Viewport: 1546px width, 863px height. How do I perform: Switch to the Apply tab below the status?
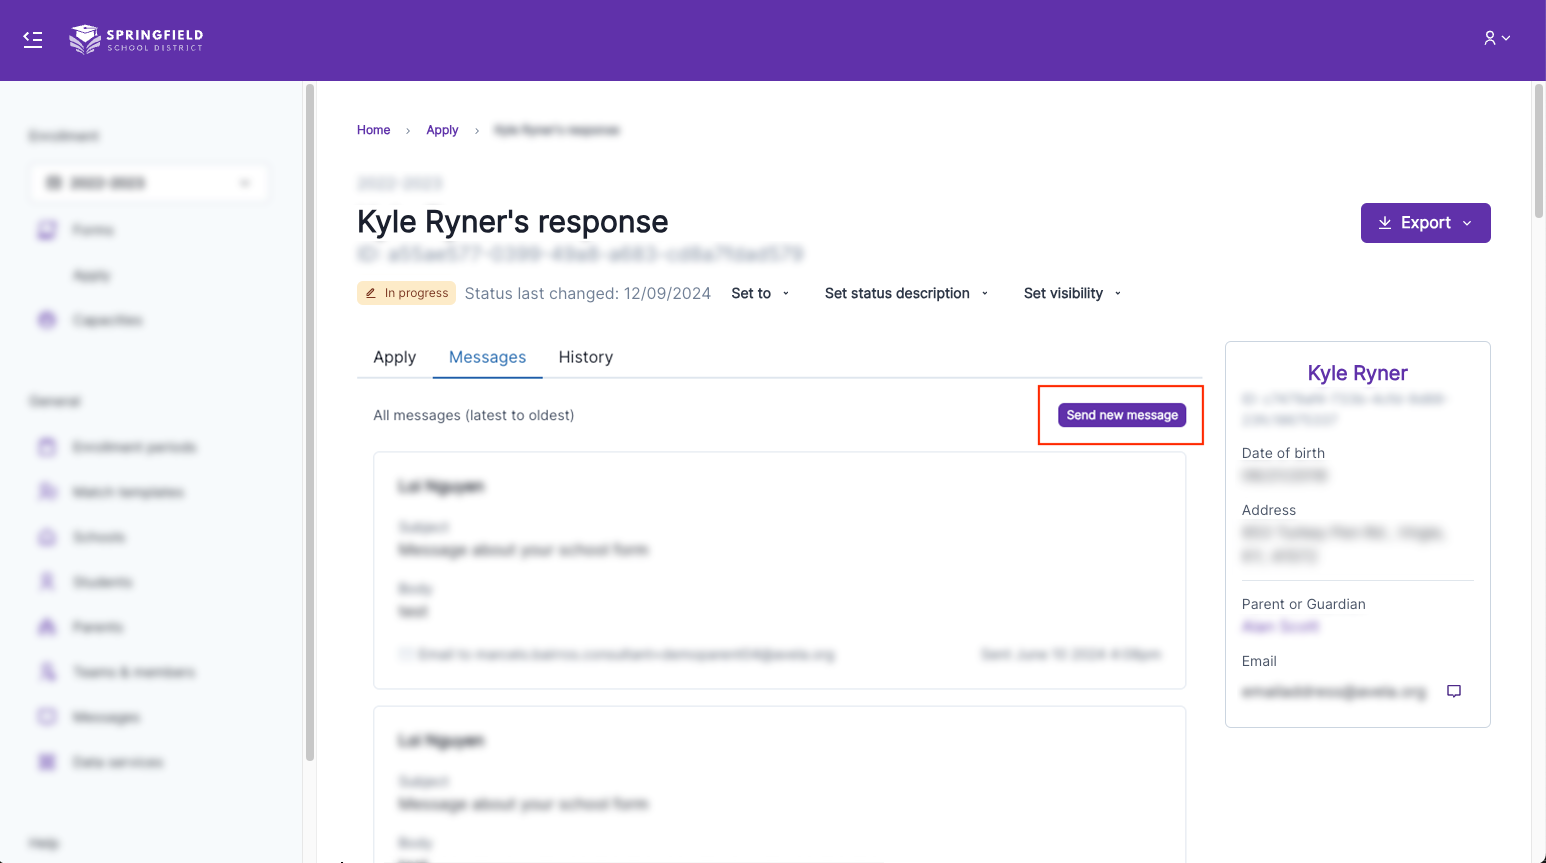click(394, 357)
